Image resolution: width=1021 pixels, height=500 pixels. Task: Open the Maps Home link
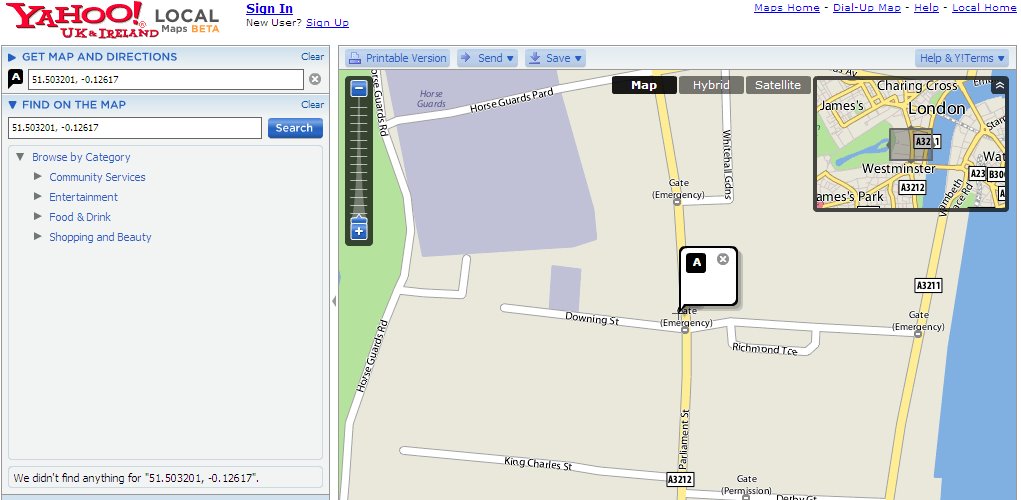click(787, 8)
